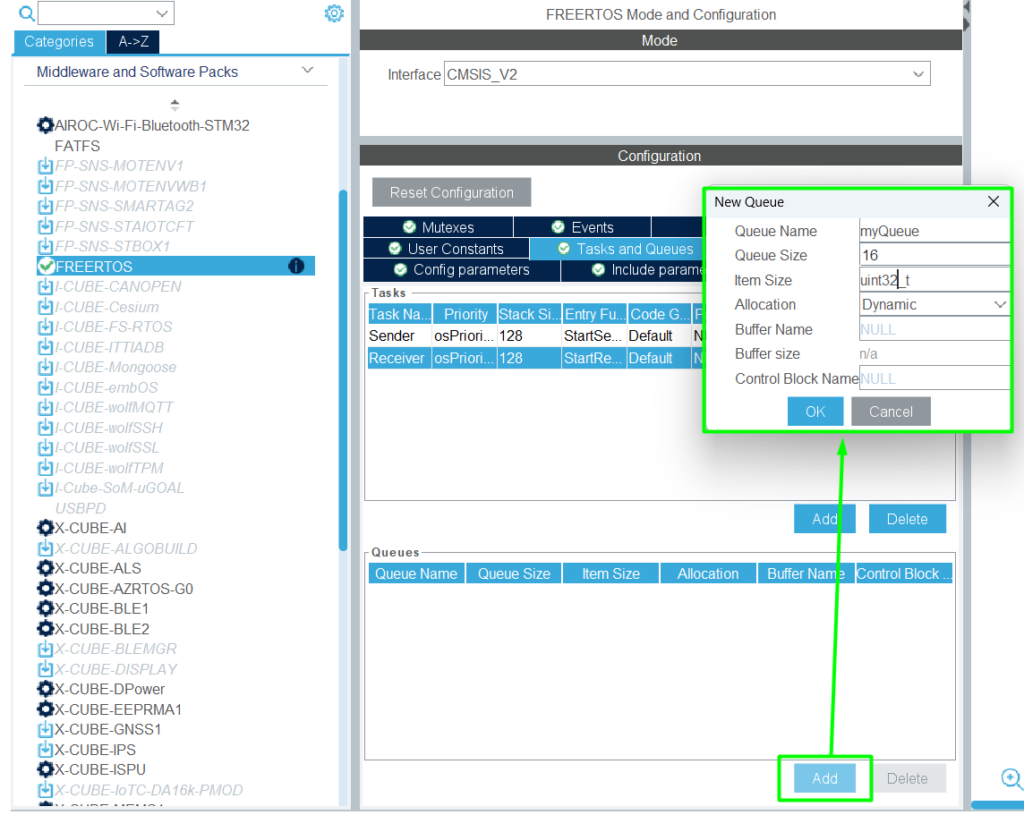
Task: Click the gear icon next to X-CUBE-AI
Action: pyautogui.click(x=45, y=528)
